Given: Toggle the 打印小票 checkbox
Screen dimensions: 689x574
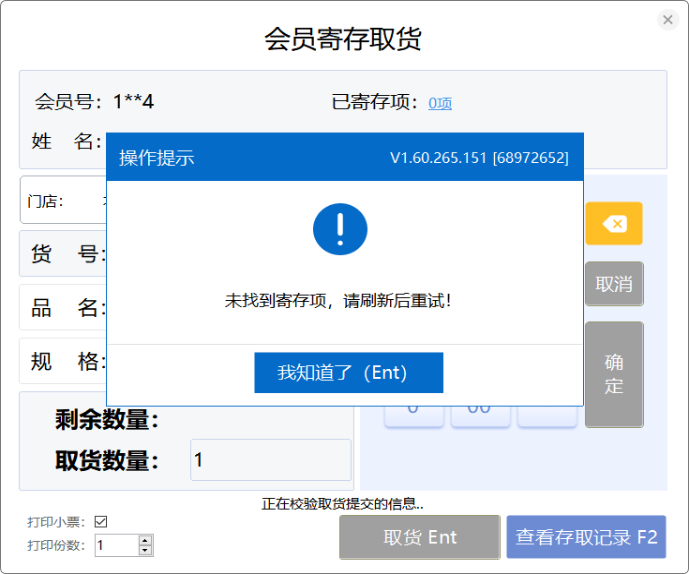Looking at the screenshot, I should 100,522.
